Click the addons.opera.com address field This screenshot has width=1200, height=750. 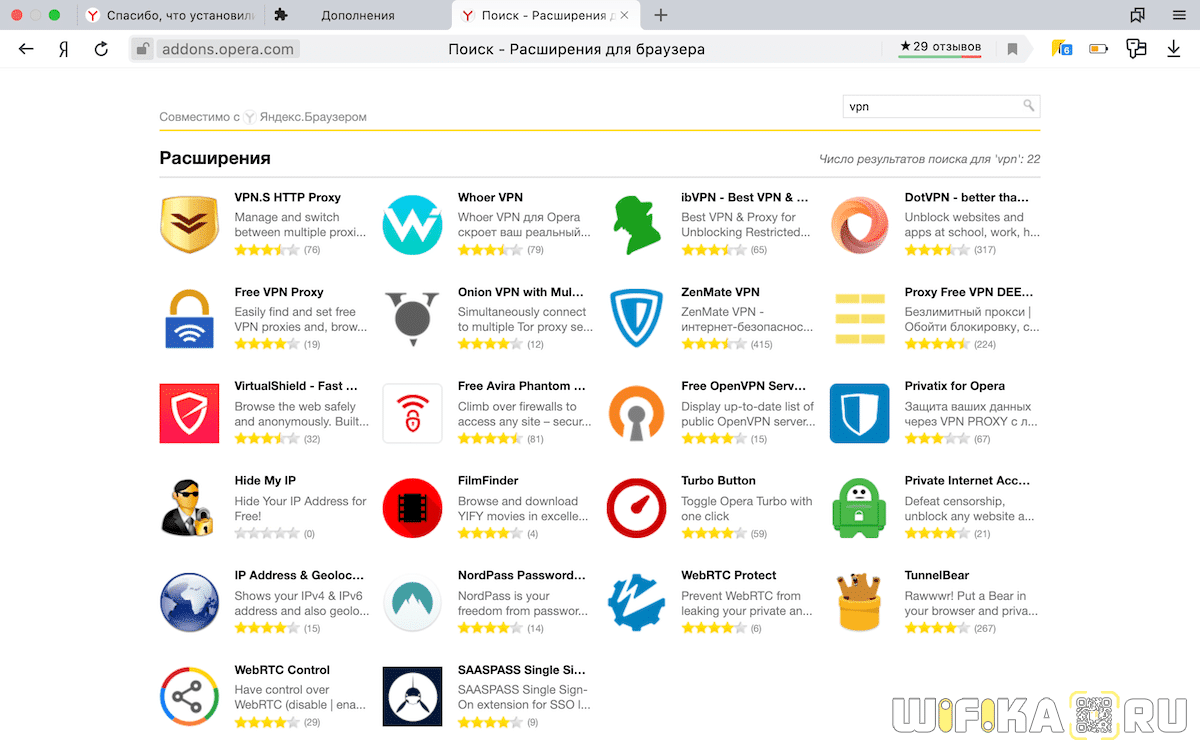pyautogui.click(x=229, y=48)
